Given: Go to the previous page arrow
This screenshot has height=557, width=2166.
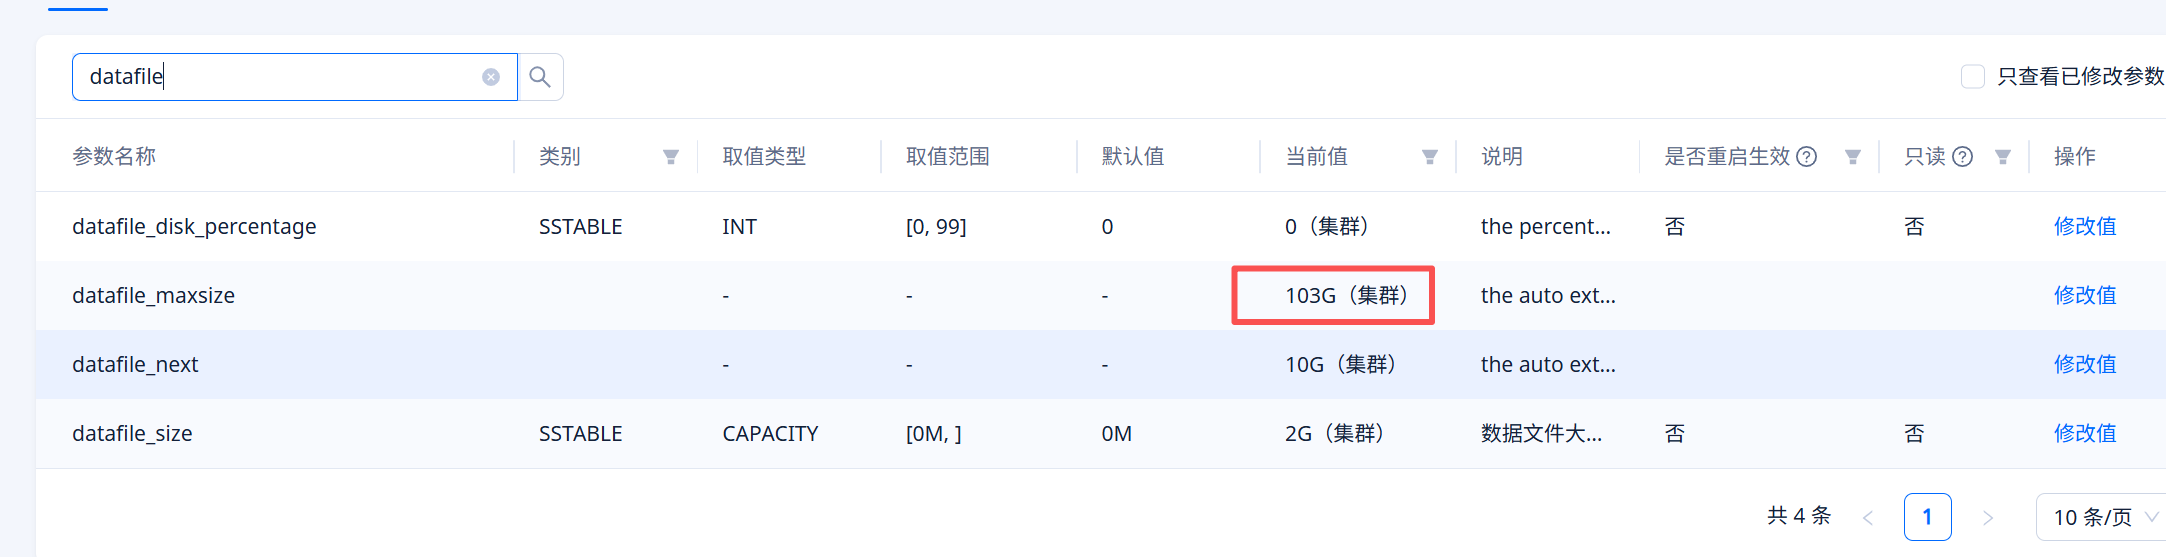Looking at the screenshot, I should coord(1868,517).
